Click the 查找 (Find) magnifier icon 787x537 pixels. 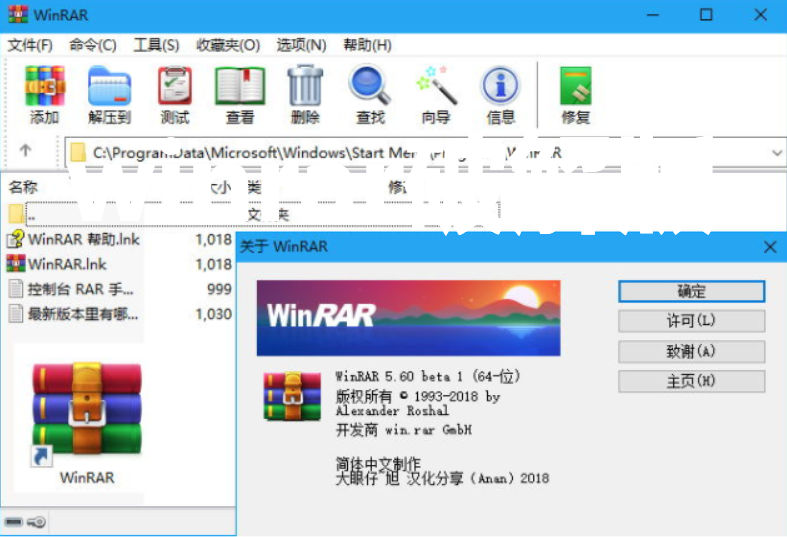370,85
